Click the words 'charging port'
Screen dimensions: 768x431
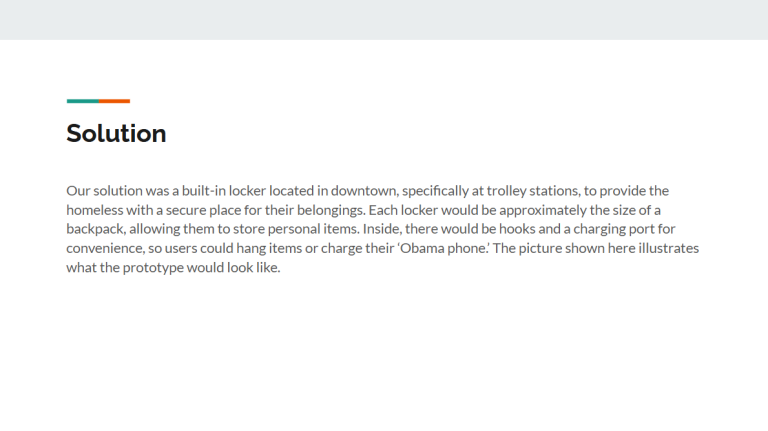pyautogui.click(x=614, y=229)
